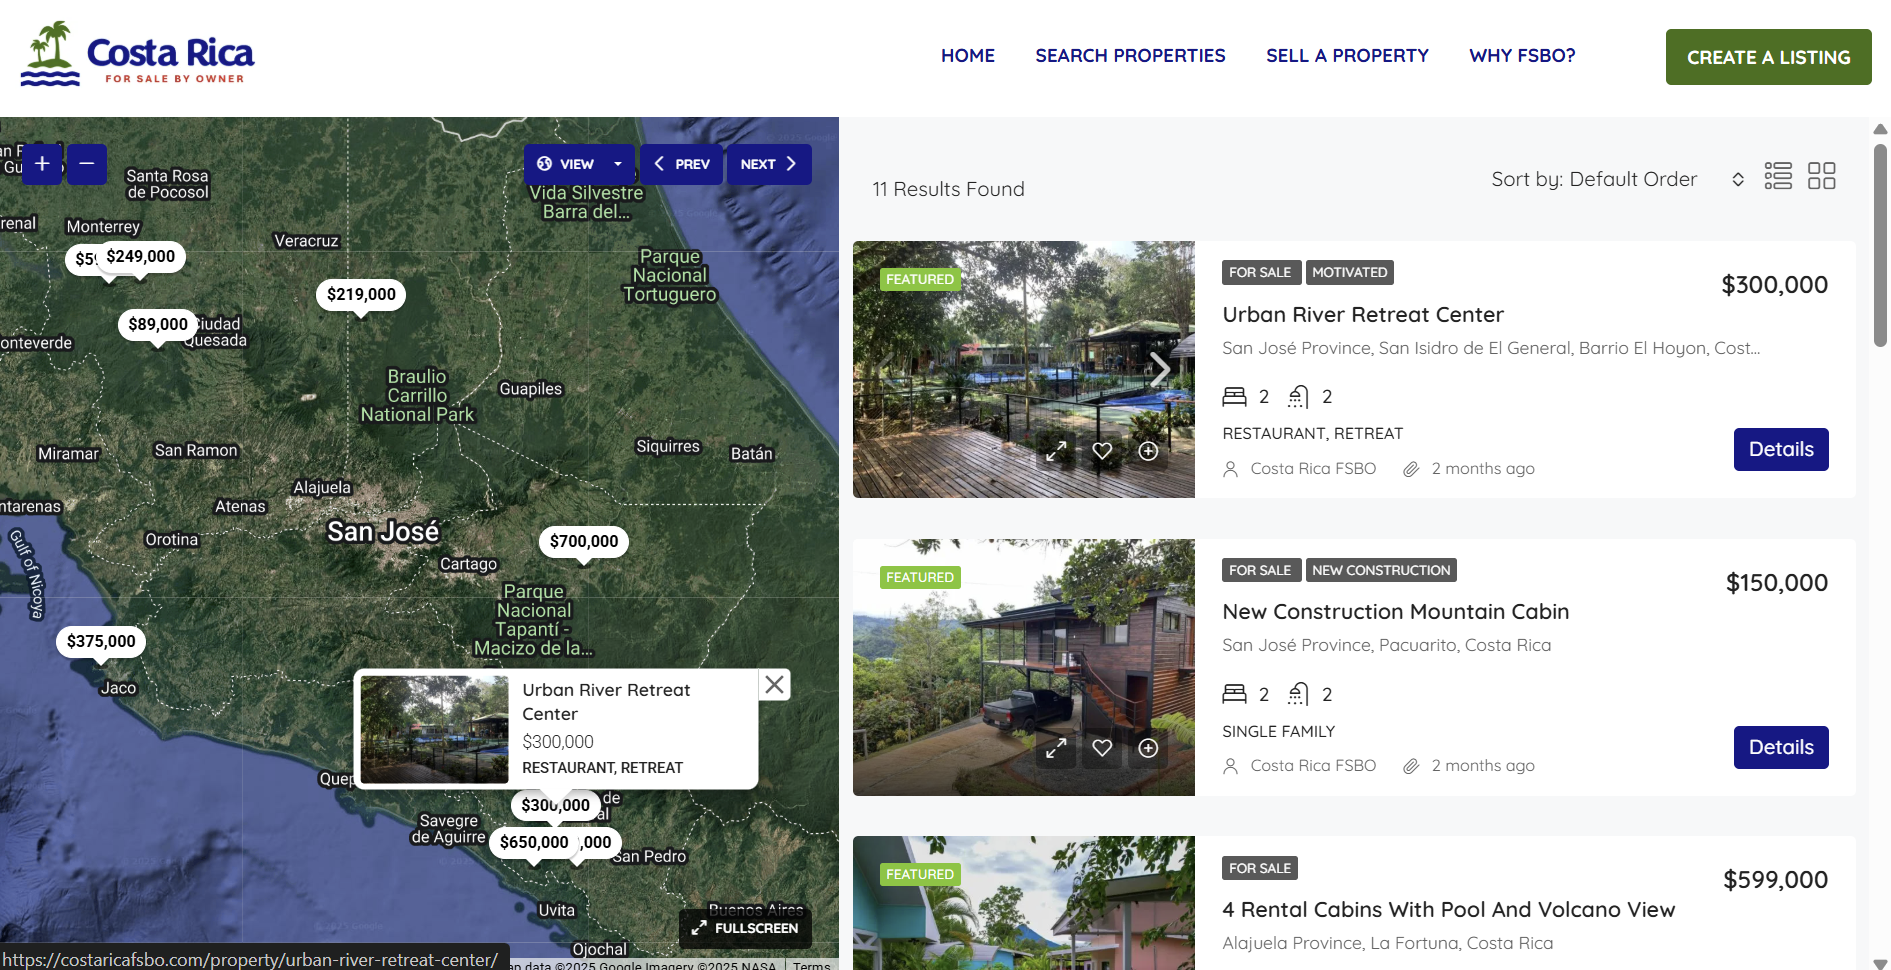Click the $700,000 map price marker
Screen dimensions: 1891x970
tap(584, 541)
